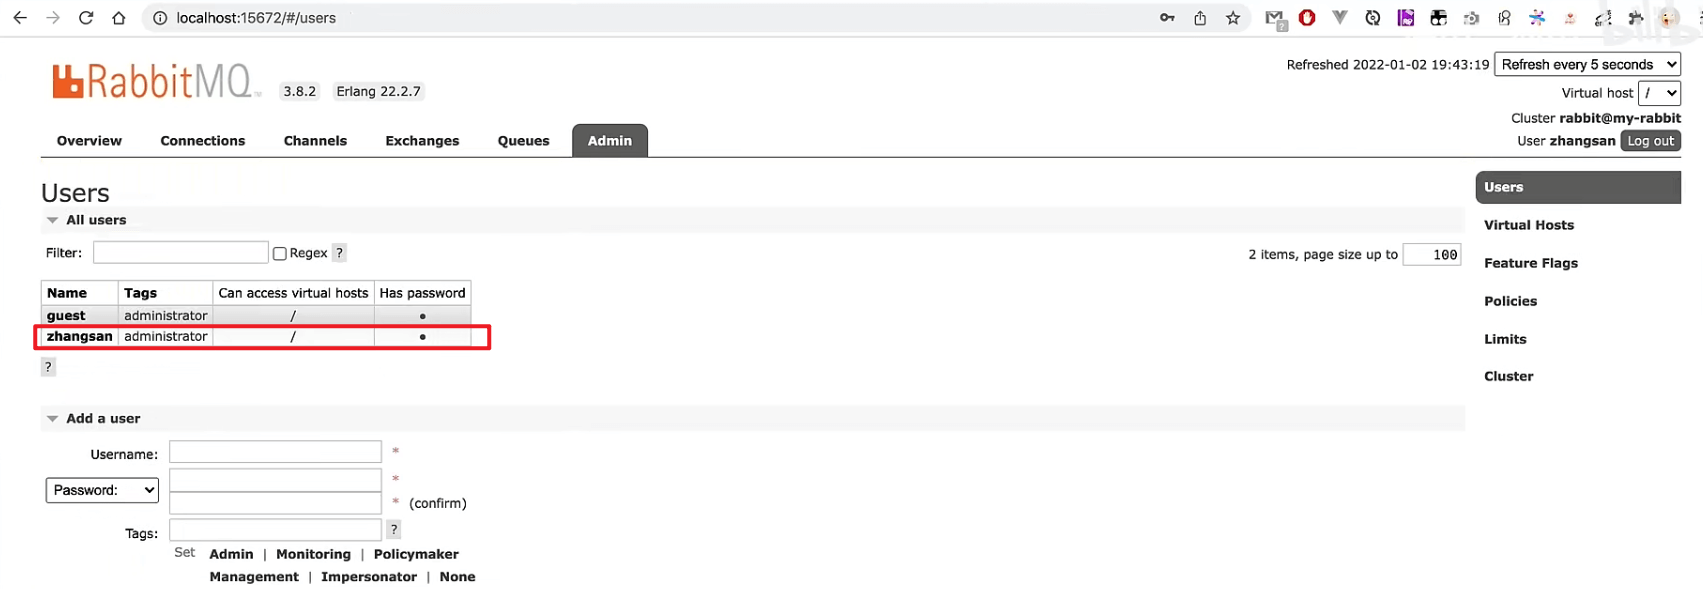
Task: Go to browser home icon
Action: [119, 18]
